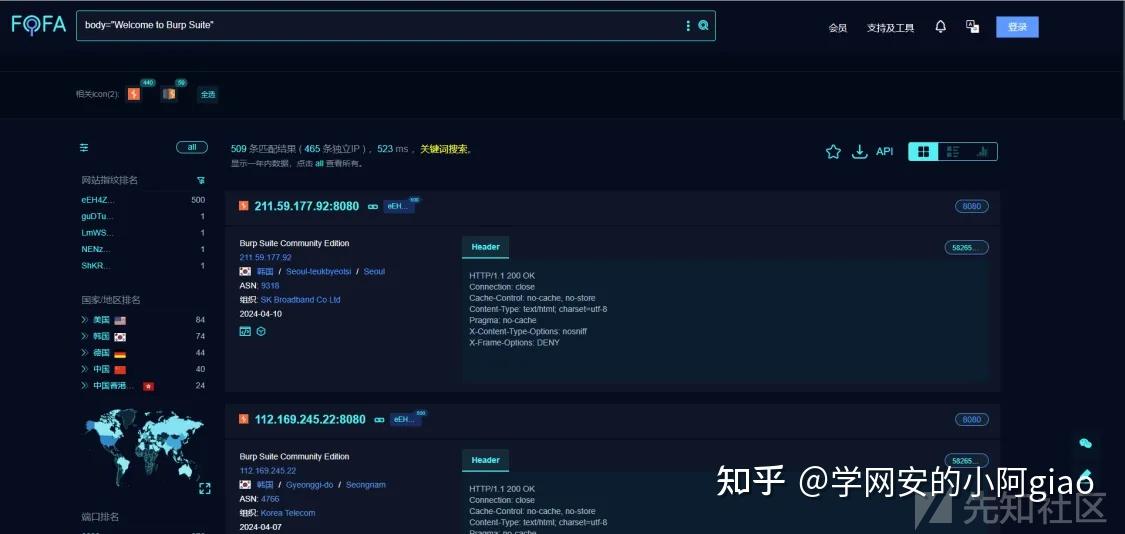Switch language with the translate icon

[x=972, y=27]
